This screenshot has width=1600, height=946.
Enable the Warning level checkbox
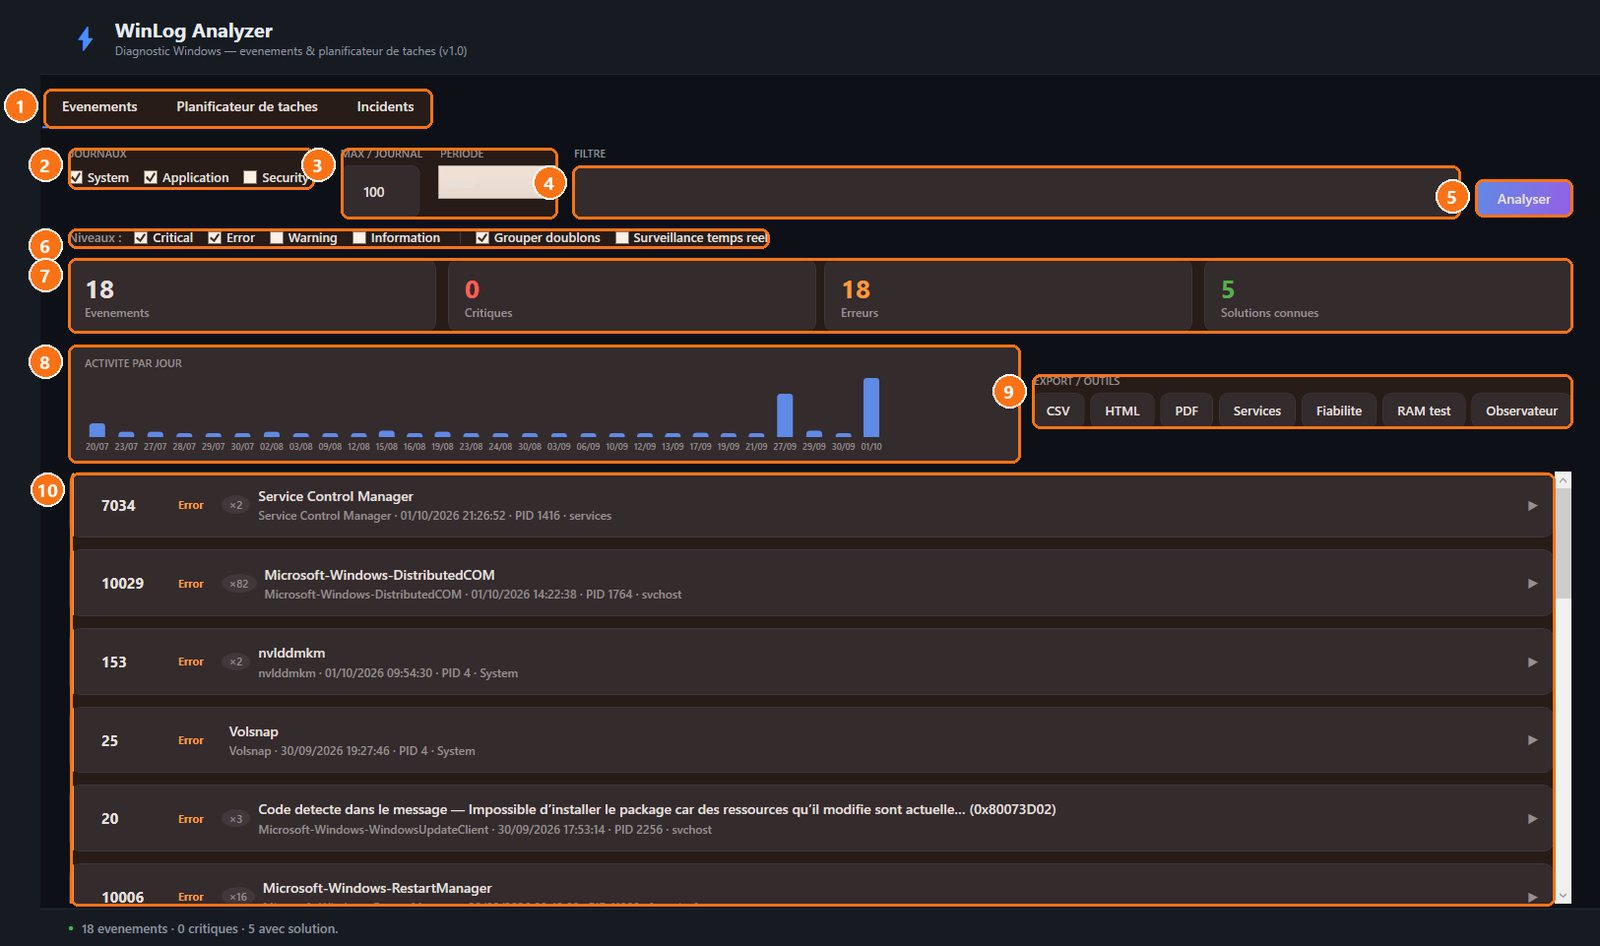click(x=277, y=238)
